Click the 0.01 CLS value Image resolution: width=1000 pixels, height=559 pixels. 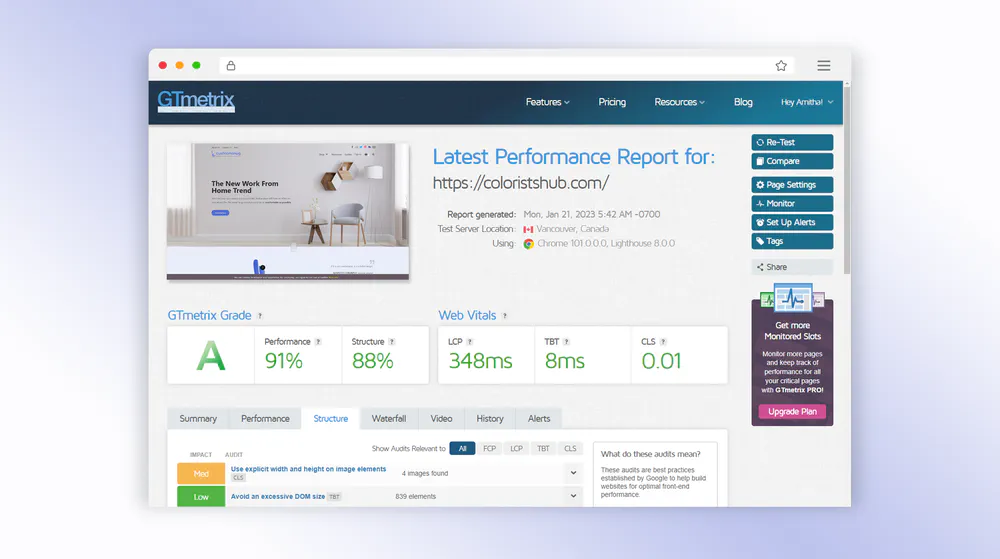pyautogui.click(x=661, y=361)
